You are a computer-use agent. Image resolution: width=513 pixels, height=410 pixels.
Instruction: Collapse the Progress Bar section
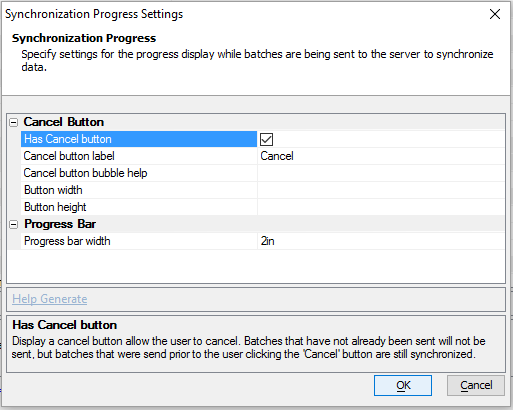[x=13, y=224]
